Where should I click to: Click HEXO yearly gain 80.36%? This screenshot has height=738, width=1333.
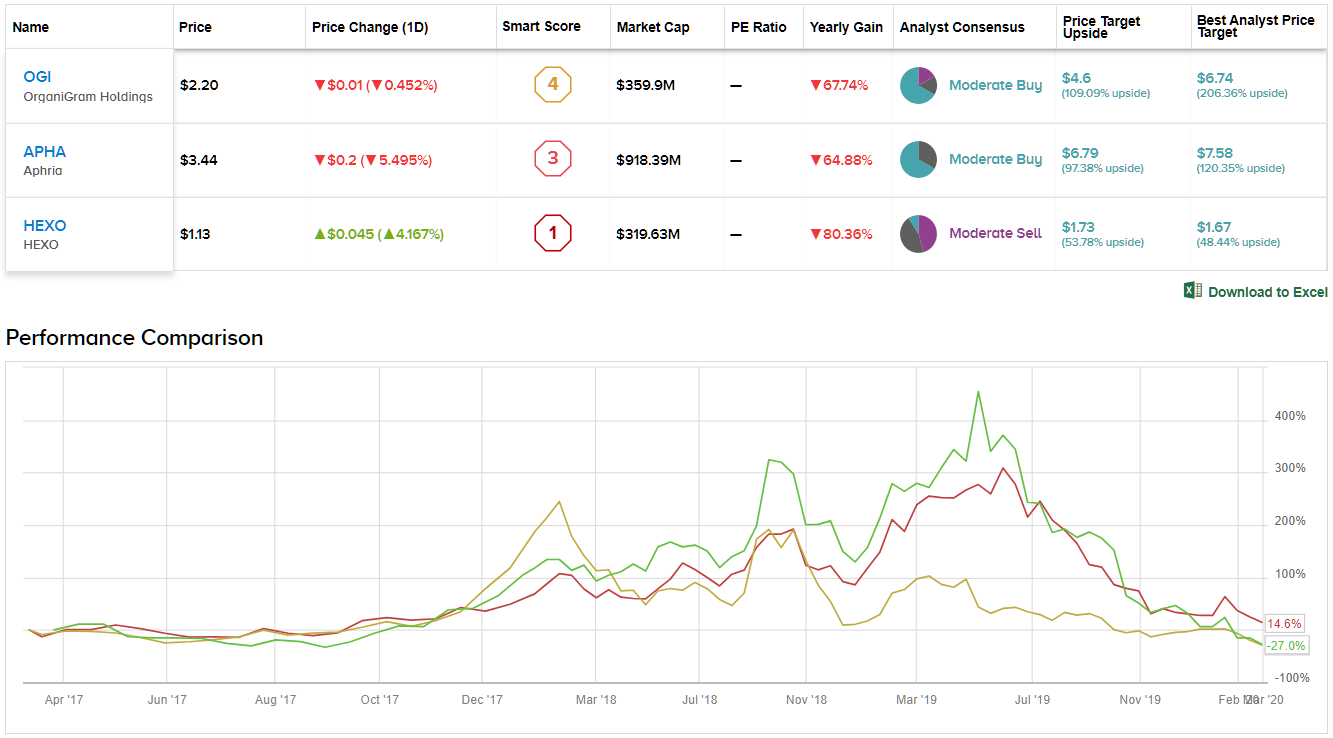click(841, 234)
